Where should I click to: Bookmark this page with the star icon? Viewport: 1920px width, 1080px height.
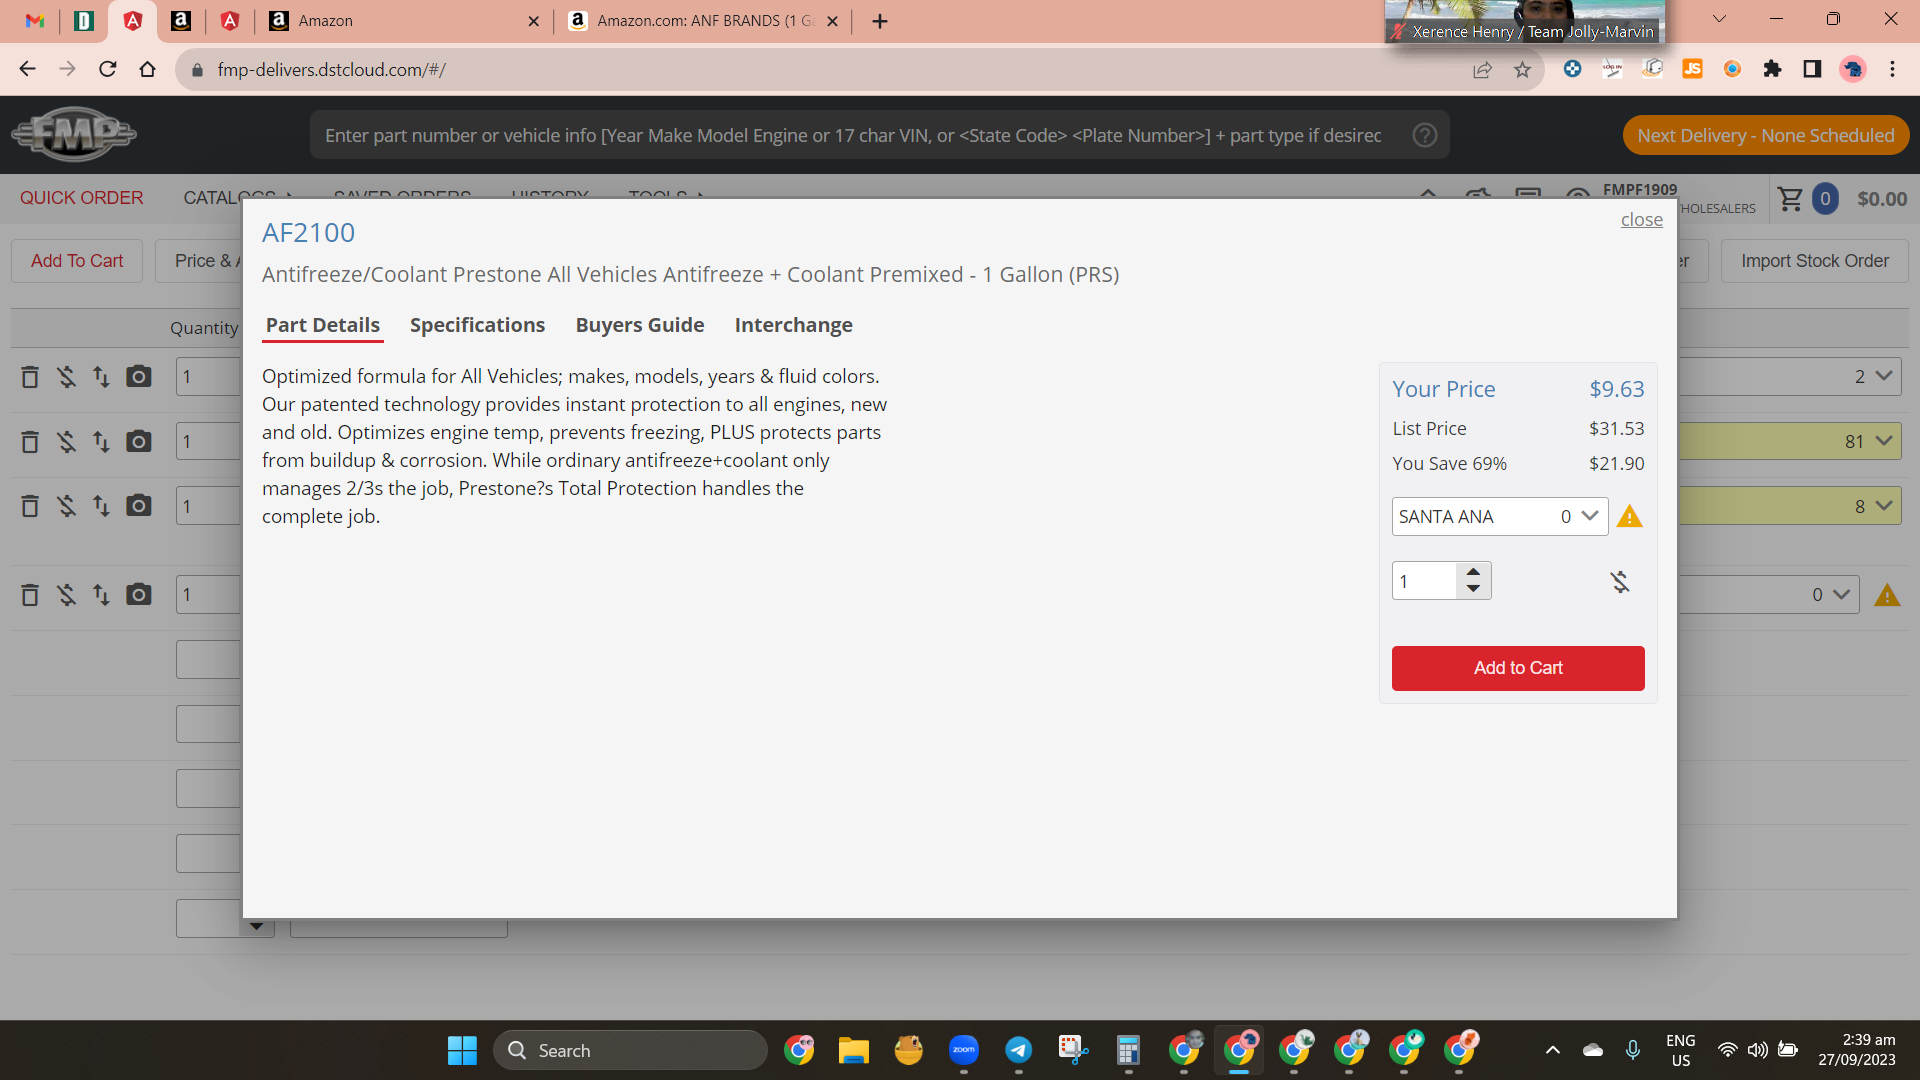pyautogui.click(x=1522, y=69)
